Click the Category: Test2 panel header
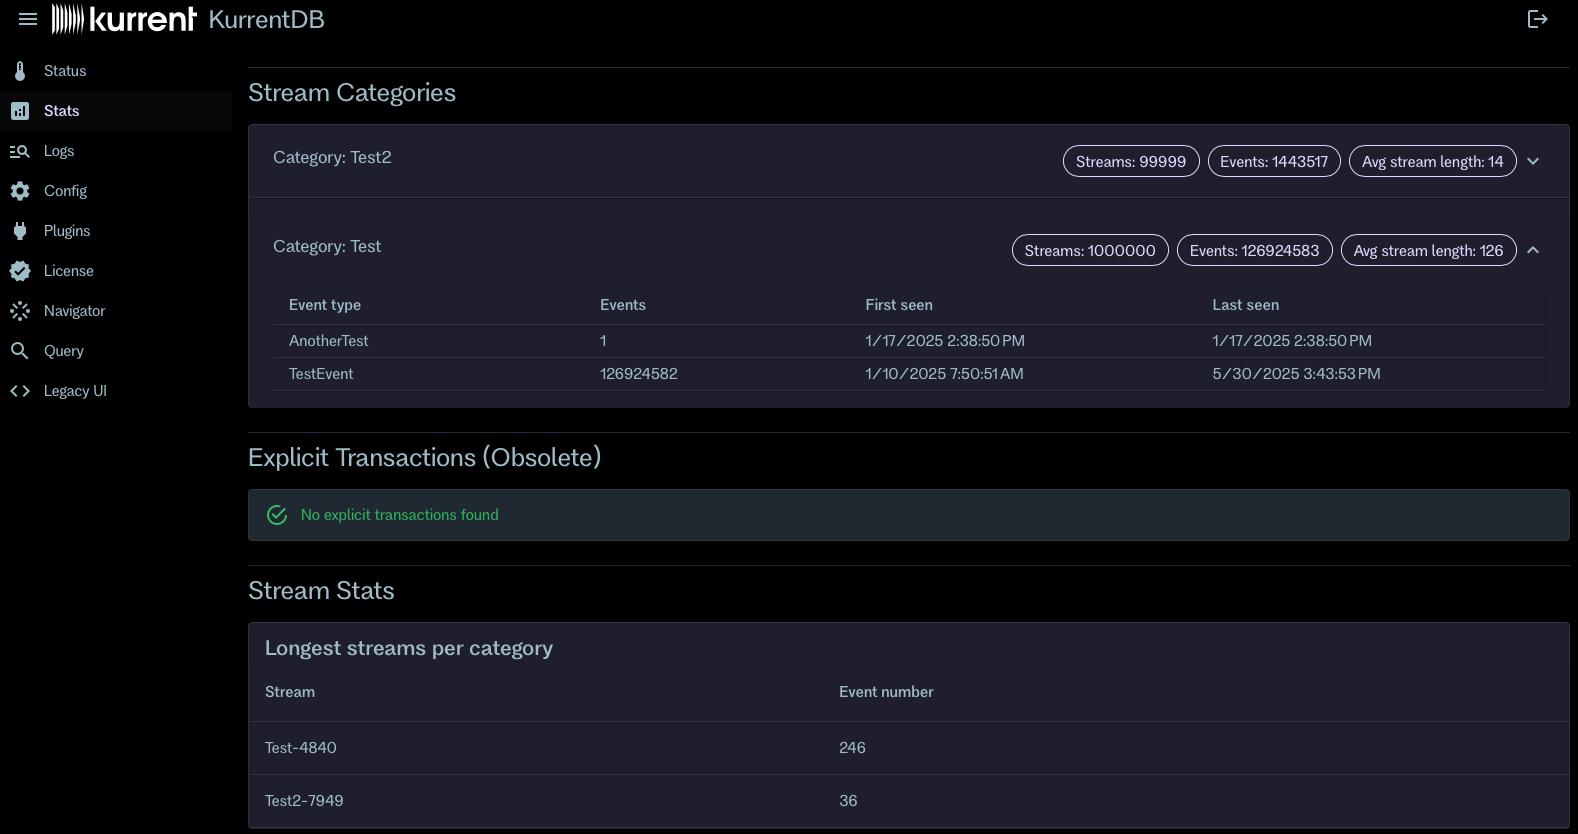This screenshot has width=1578, height=834. tap(600, 160)
